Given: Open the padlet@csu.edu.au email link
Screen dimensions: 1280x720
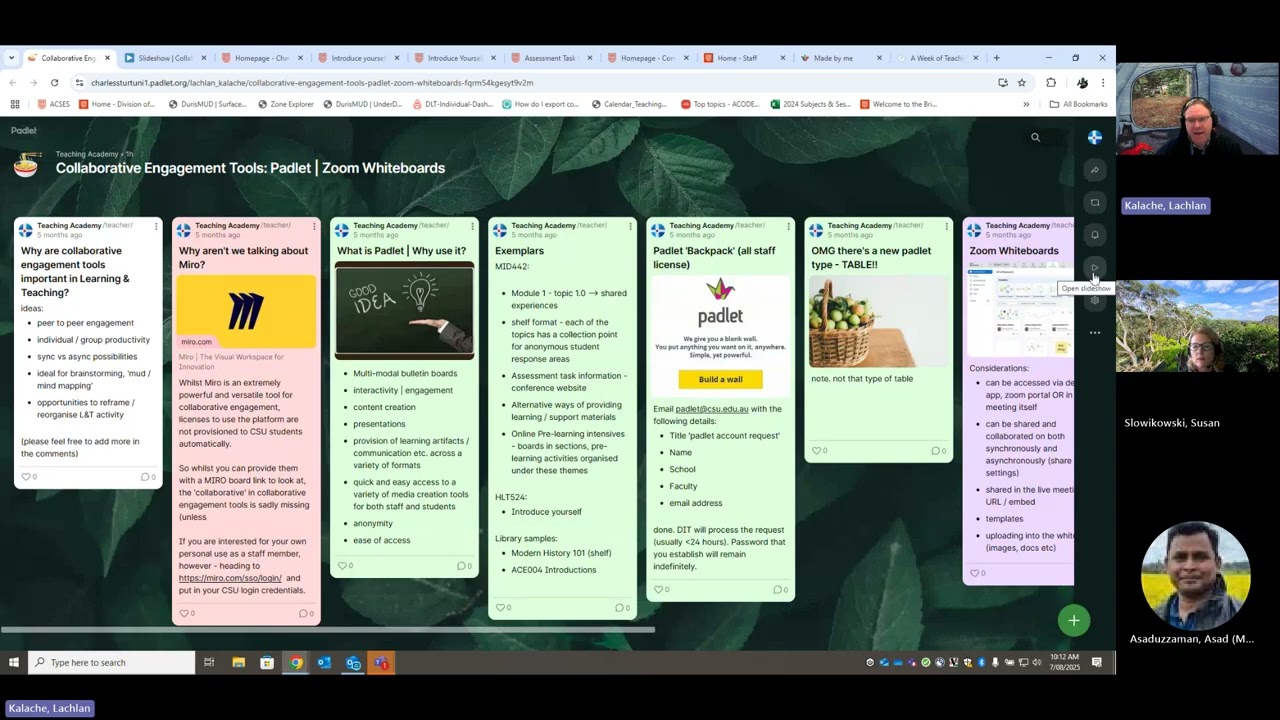Looking at the screenshot, I should (x=711, y=409).
